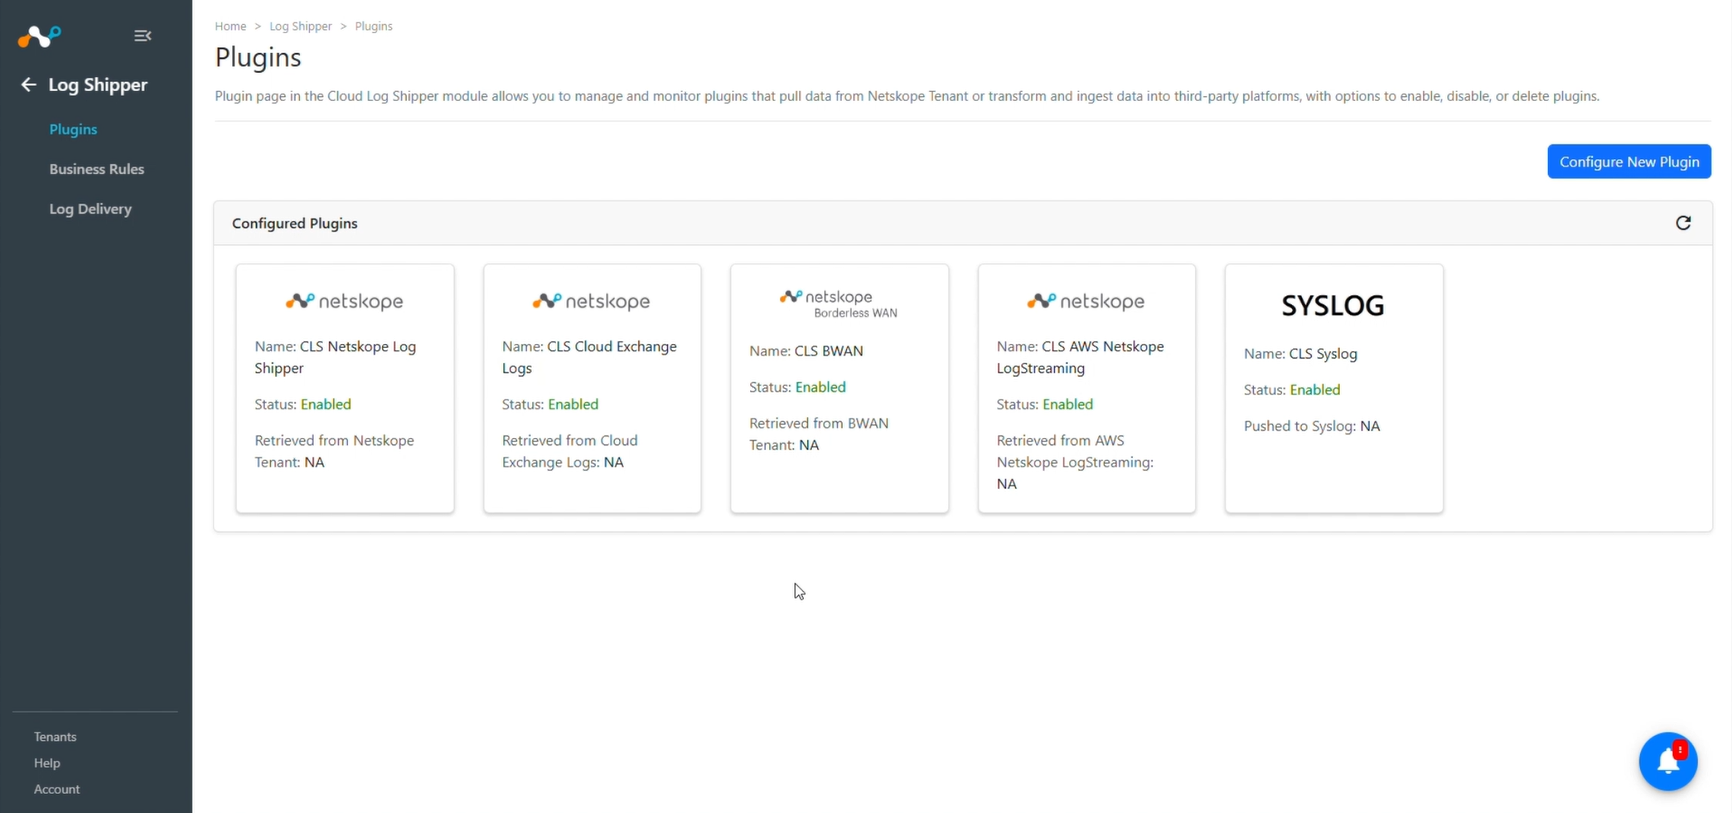Click the CLS Netskope Log Shipper logo
This screenshot has width=1732, height=813.
[345, 301]
